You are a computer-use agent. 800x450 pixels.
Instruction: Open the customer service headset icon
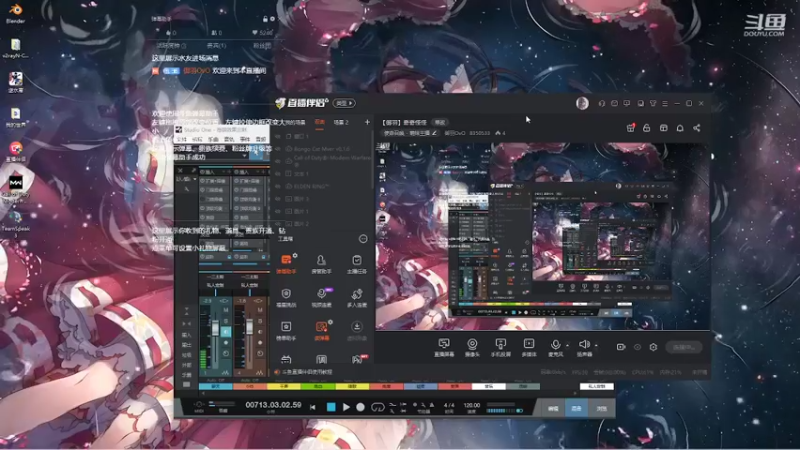click(602, 103)
